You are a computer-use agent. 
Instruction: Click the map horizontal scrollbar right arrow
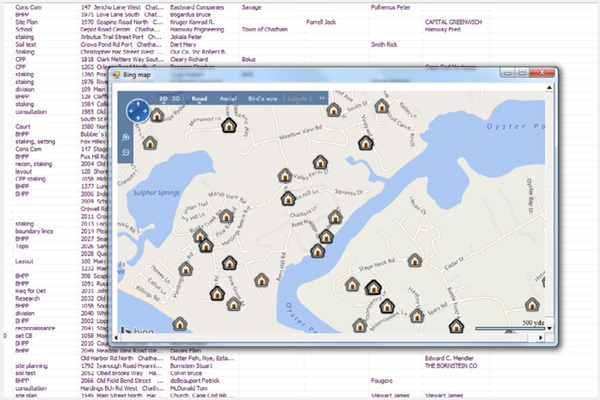[x=541, y=338]
